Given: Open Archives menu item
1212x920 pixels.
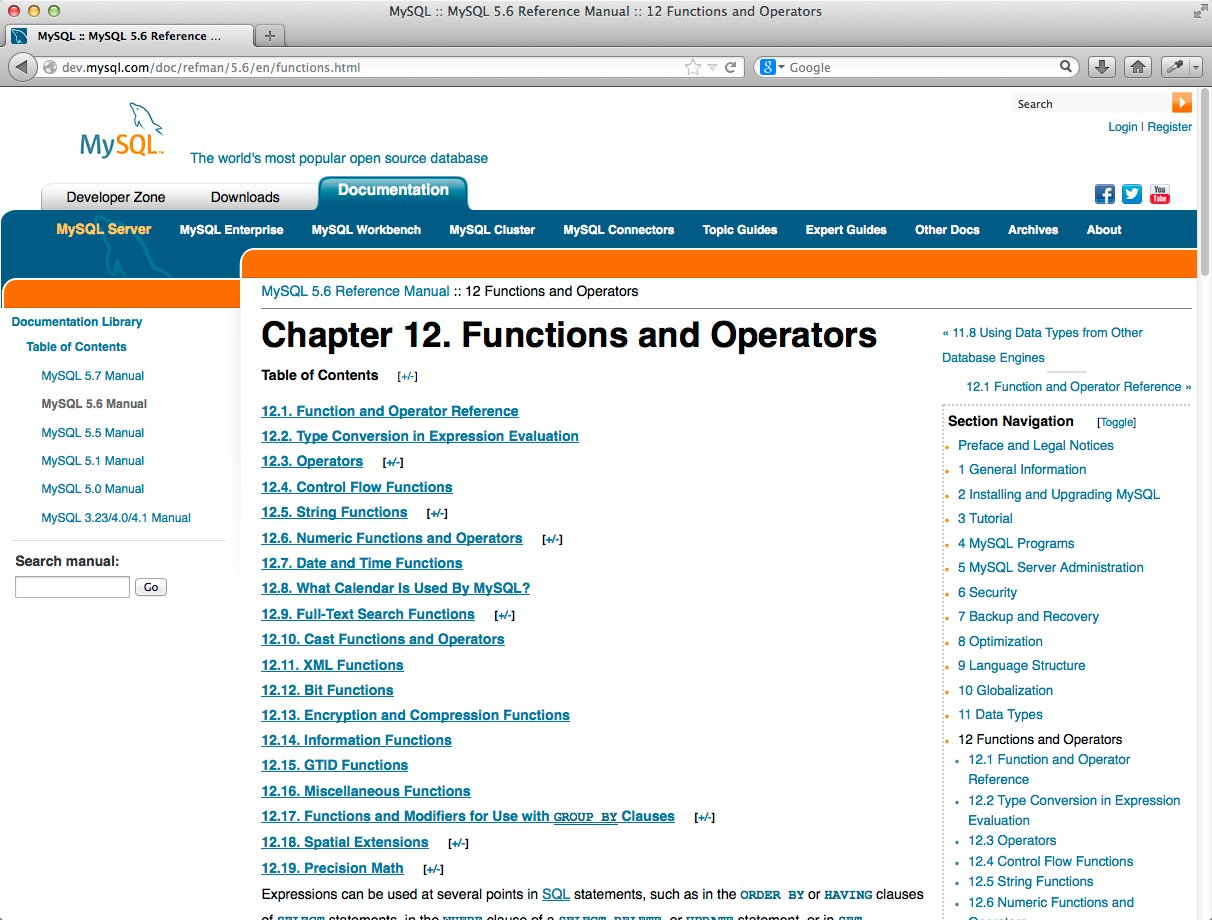Looking at the screenshot, I should point(1033,230).
